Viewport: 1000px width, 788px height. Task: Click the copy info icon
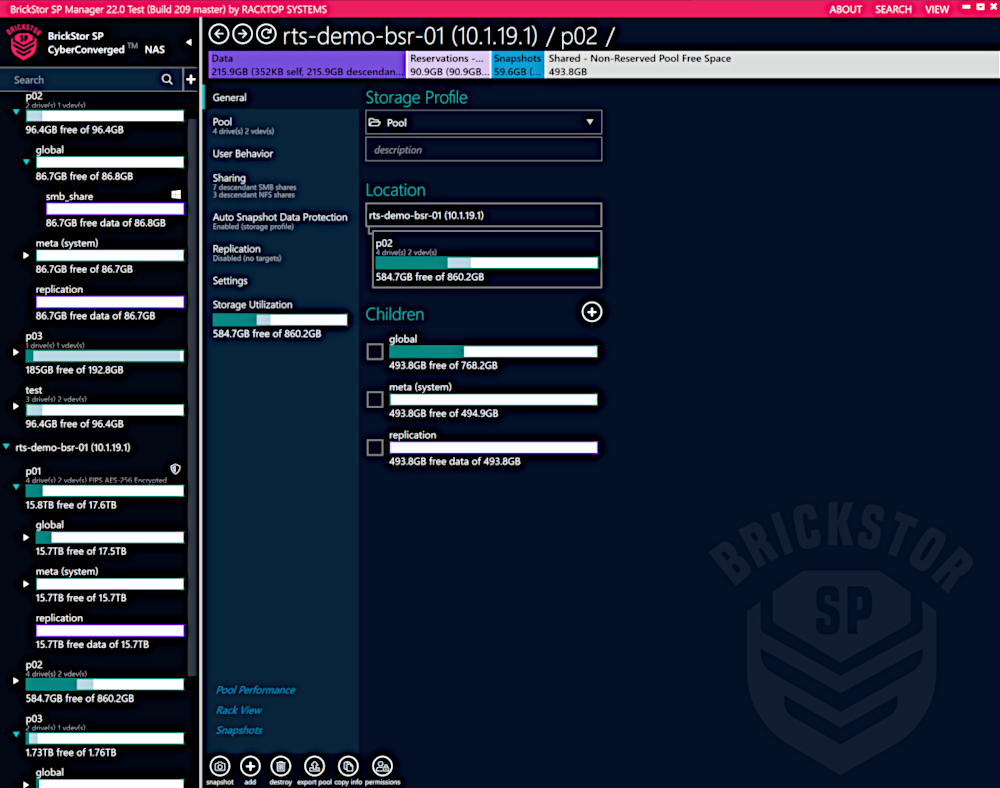click(x=347, y=767)
